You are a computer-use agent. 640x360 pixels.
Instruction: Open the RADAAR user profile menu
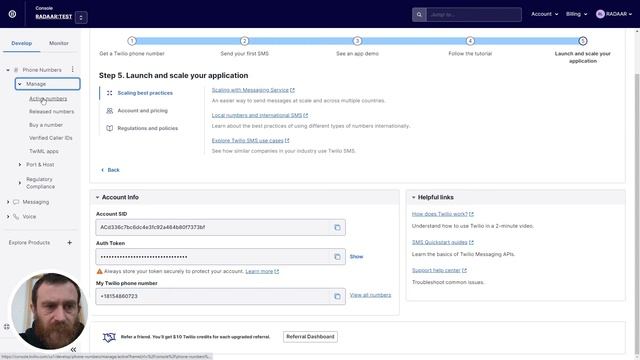613,14
